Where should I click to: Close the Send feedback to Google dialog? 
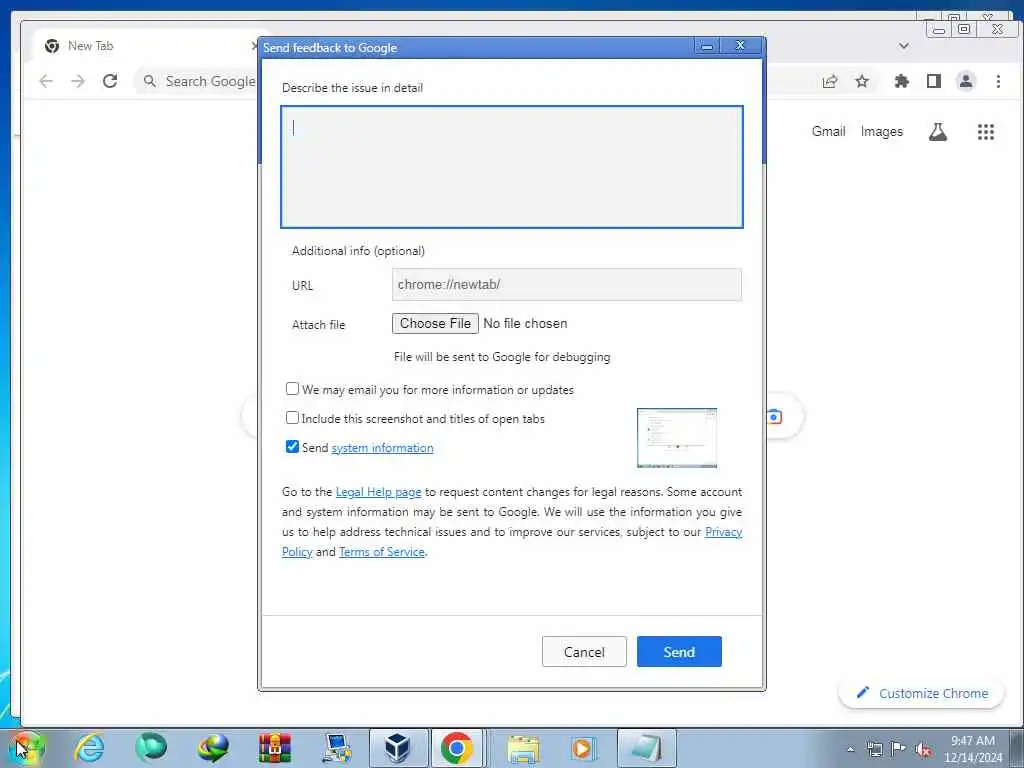[x=740, y=46]
